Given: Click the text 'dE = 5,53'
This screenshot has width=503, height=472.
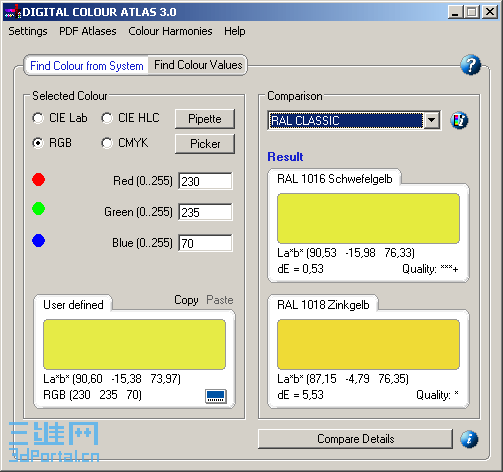Looking at the screenshot, I should coord(300,395).
